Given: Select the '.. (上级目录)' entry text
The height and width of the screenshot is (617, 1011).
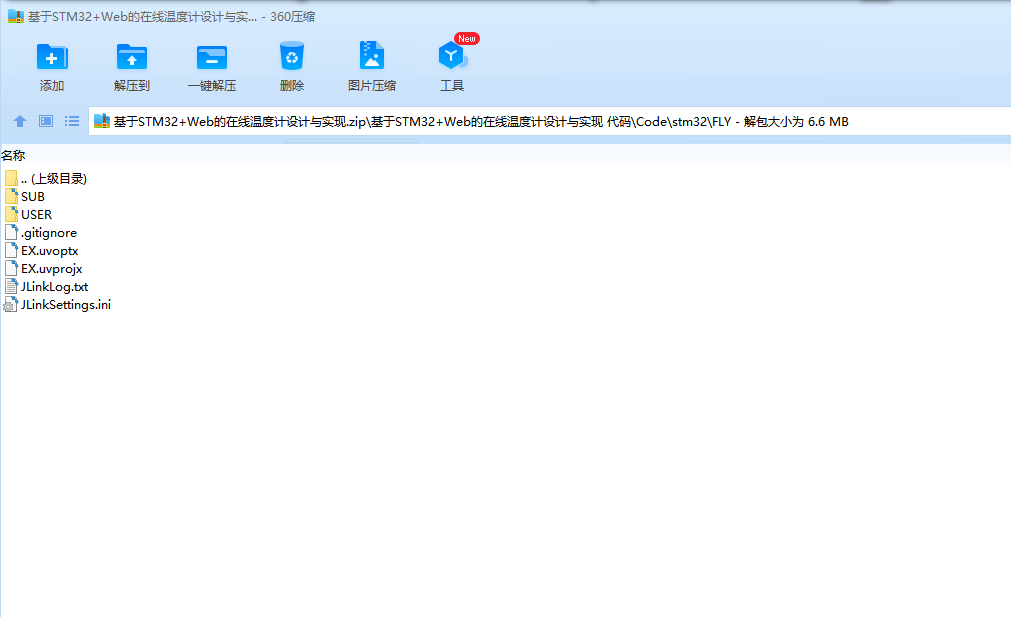Looking at the screenshot, I should 54,179.
